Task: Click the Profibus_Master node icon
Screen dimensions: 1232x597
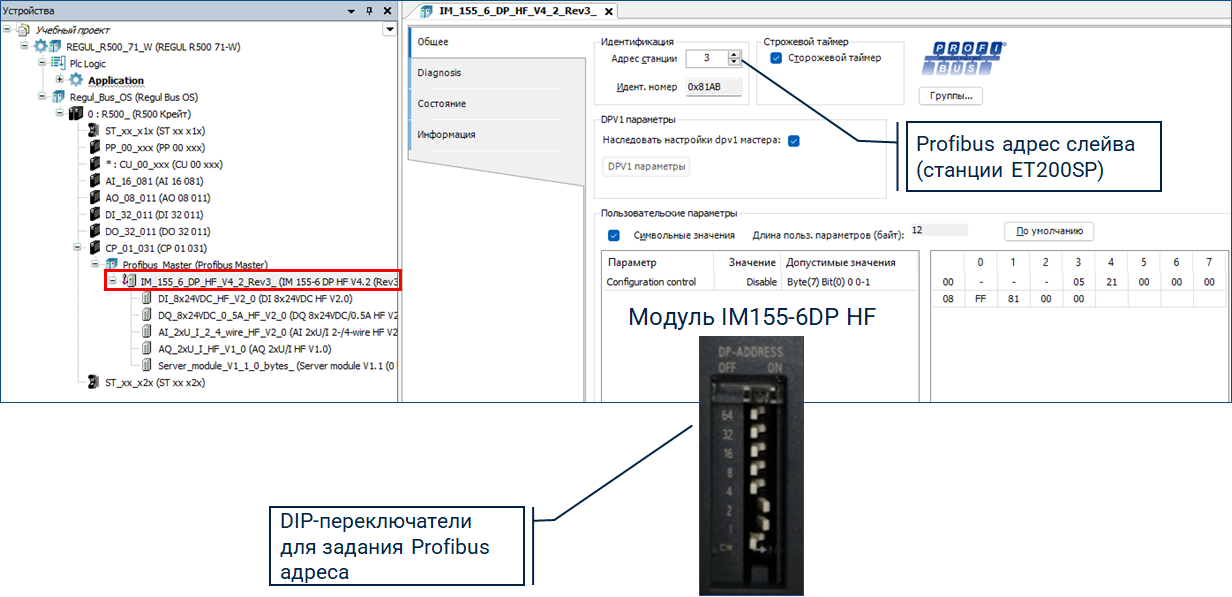Action: pyautogui.click(x=111, y=265)
